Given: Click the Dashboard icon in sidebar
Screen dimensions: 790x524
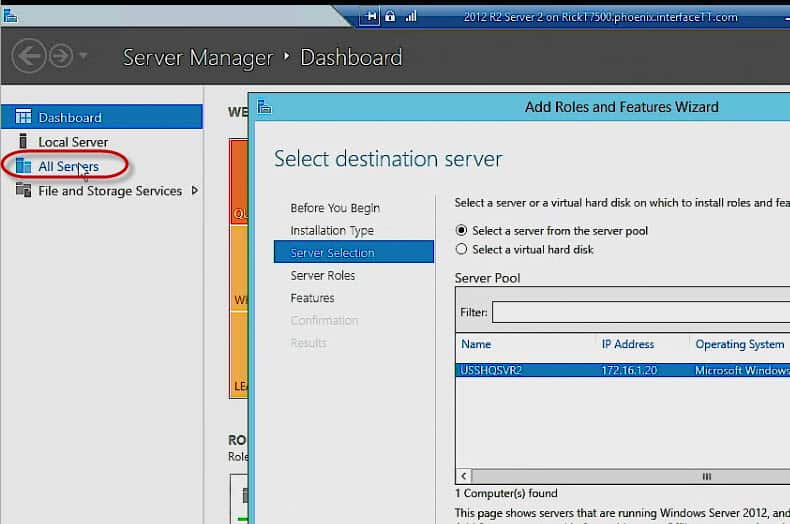Looking at the screenshot, I should (23, 117).
